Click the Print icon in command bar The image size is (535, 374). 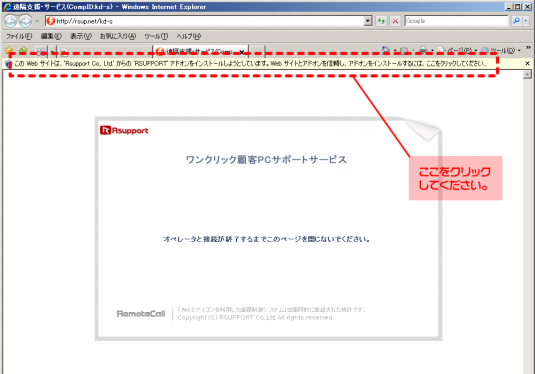(423, 51)
